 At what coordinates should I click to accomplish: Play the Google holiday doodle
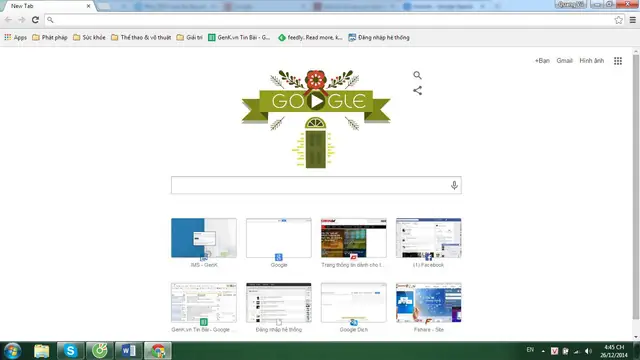pos(316,101)
